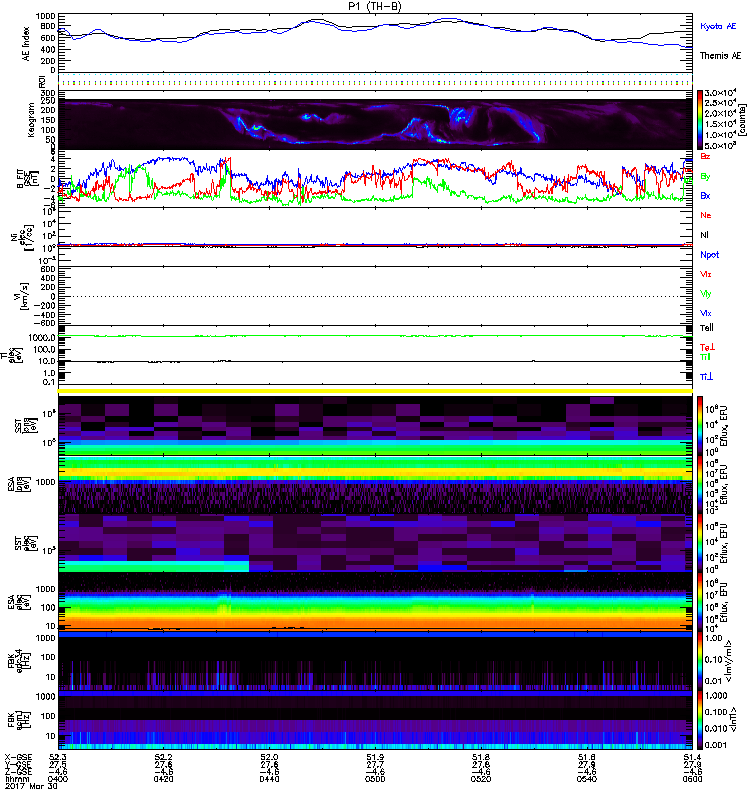Select the "52.3" X-GSE position value
This screenshot has height=800, width=750.
(58, 757)
